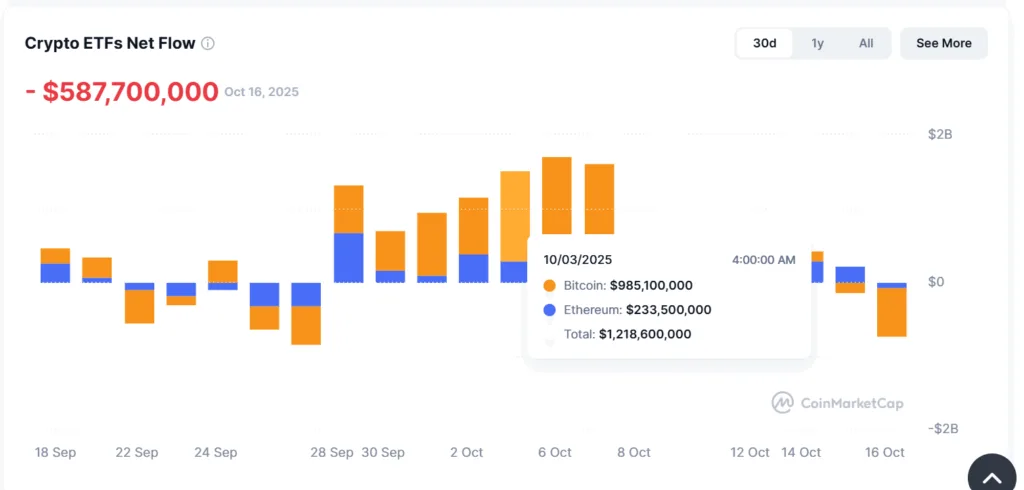Click the negative bar above 22 Sep
The width and height of the screenshot is (1024, 490).
click(139, 303)
